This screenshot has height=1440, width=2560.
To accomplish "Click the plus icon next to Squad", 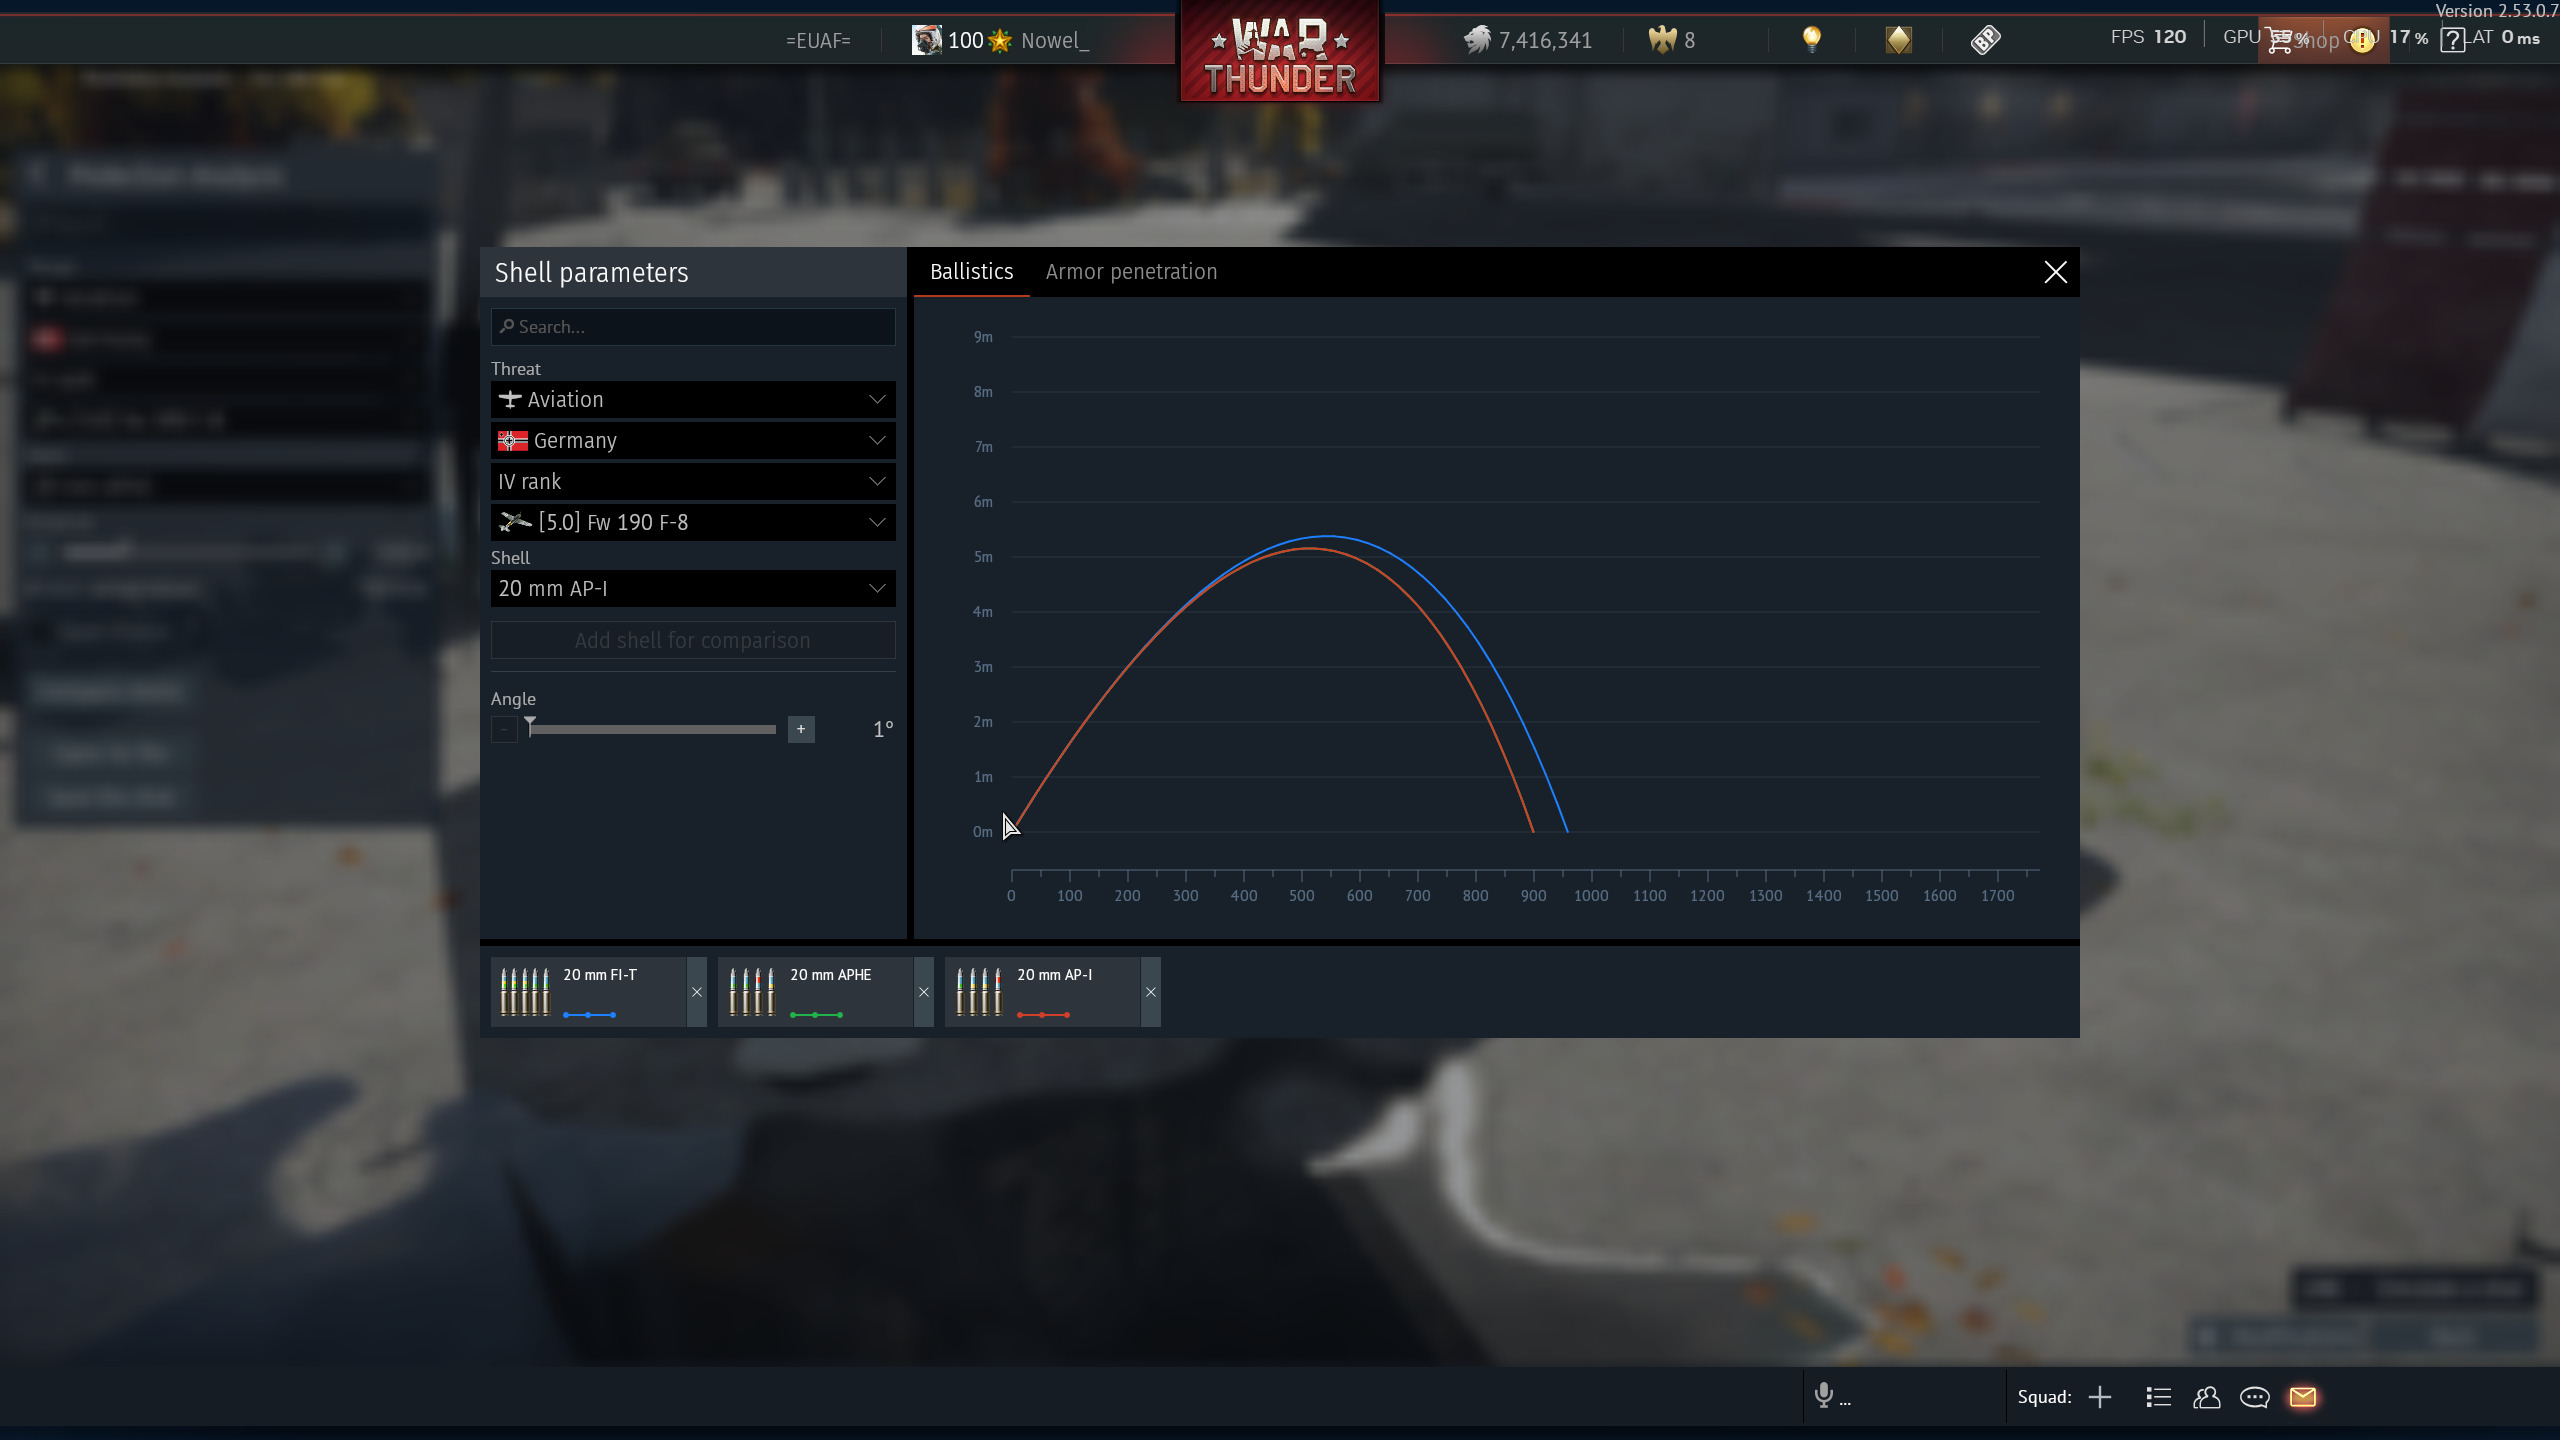I will point(2100,1397).
